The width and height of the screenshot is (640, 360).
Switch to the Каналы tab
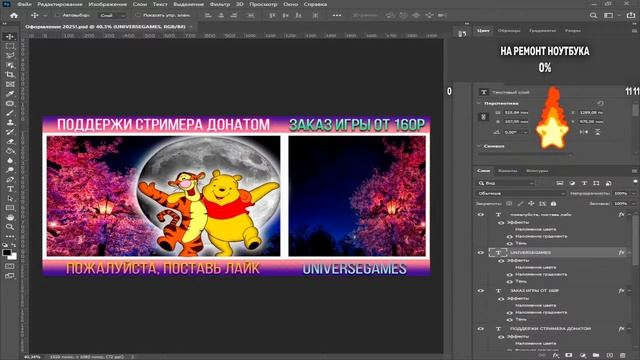[x=507, y=171]
